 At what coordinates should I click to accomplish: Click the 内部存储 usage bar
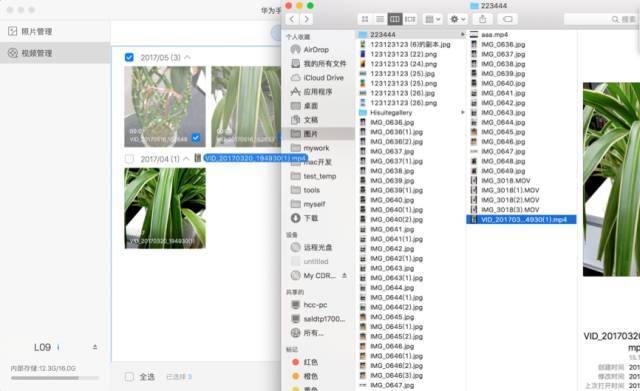pyautogui.click(x=55, y=378)
